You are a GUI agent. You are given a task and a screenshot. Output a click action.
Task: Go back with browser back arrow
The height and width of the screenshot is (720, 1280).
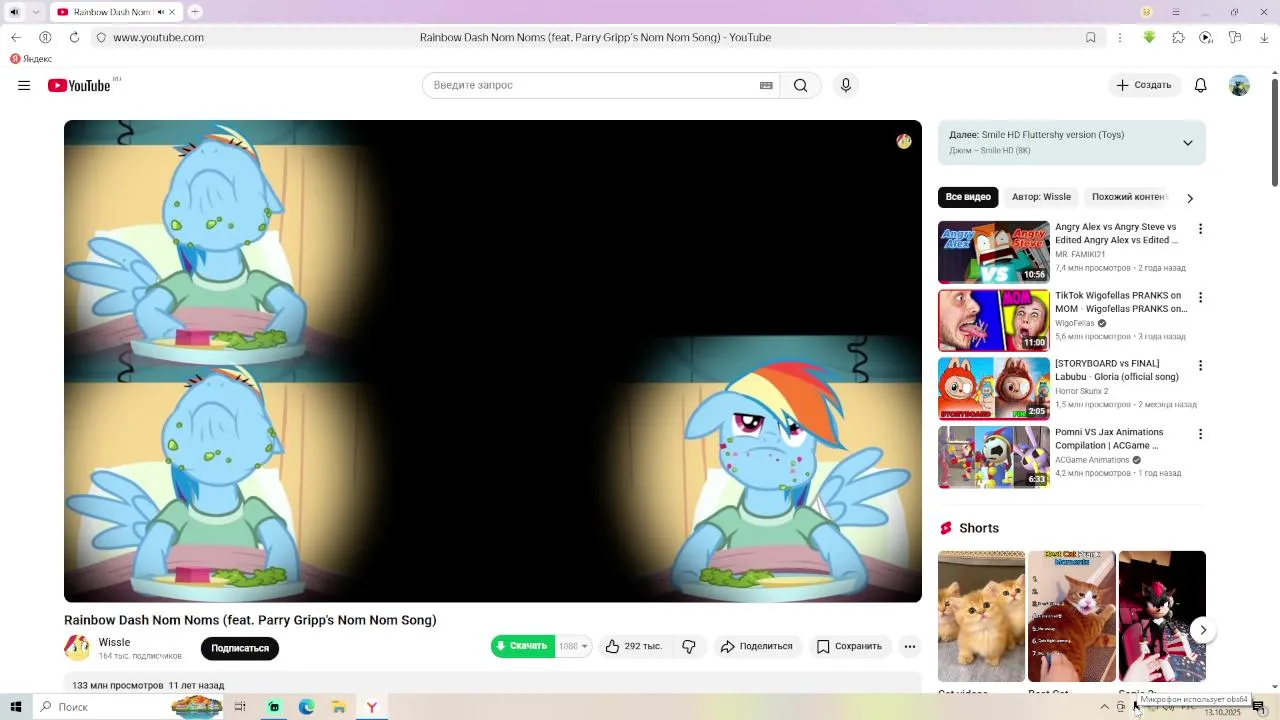coord(16,37)
